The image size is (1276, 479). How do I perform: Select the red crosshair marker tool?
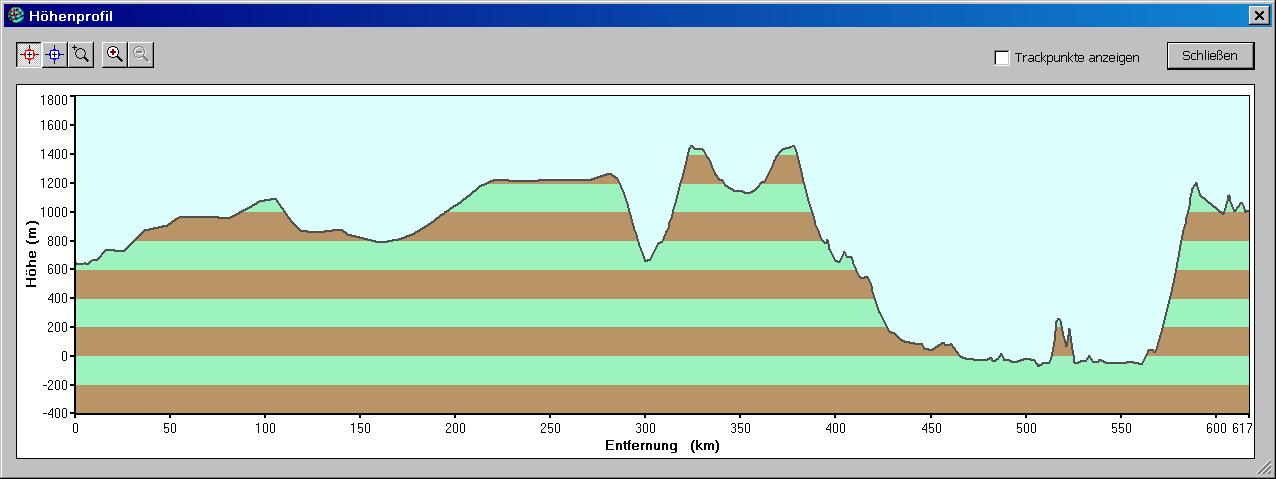click(29, 55)
